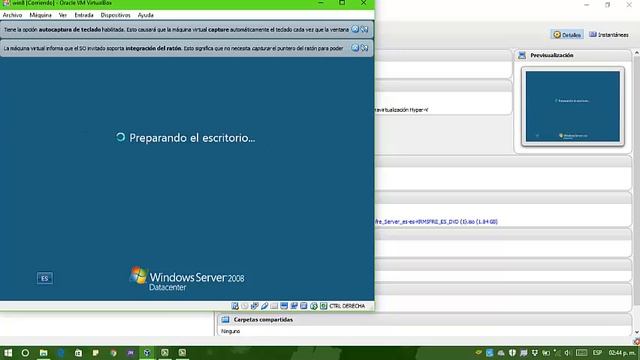
Task: Open the Archivo menu in the VM window
Action: coord(12,15)
